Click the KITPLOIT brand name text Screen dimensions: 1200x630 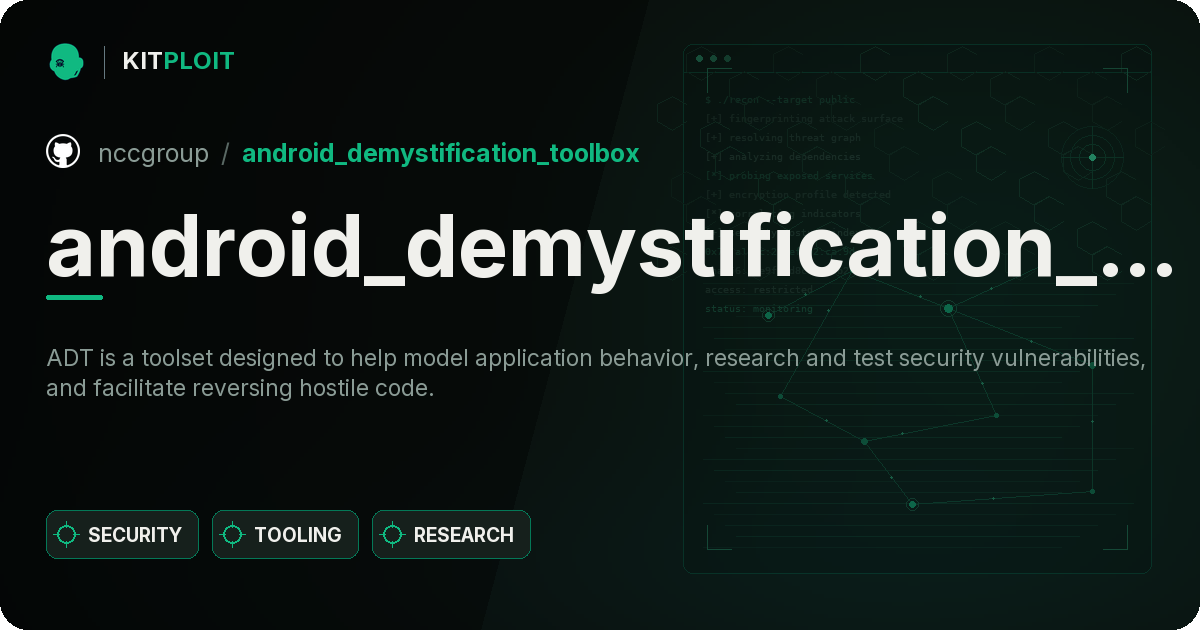coord(178,61)
